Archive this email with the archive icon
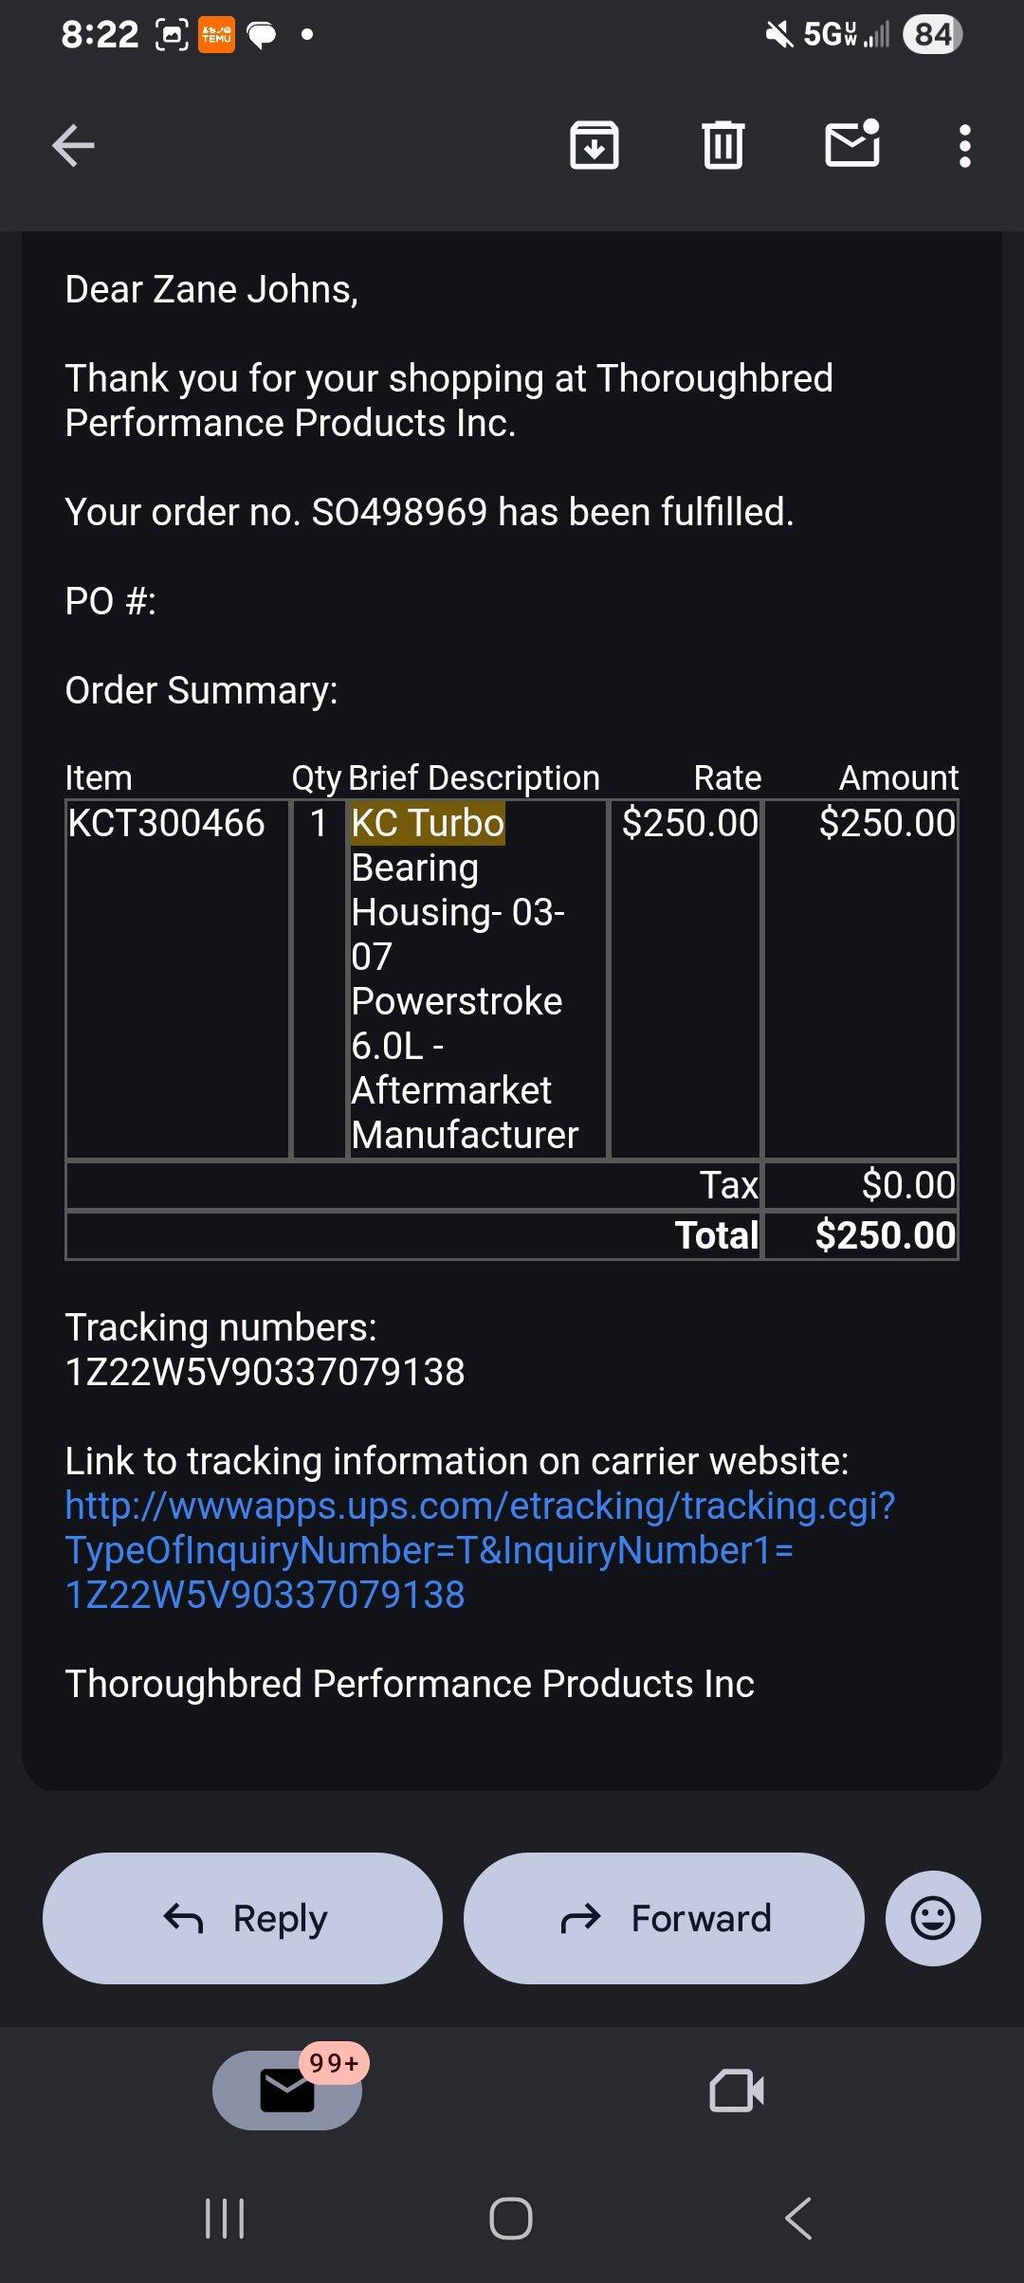The image size is (1024, 2283). (x=594, y=145)
